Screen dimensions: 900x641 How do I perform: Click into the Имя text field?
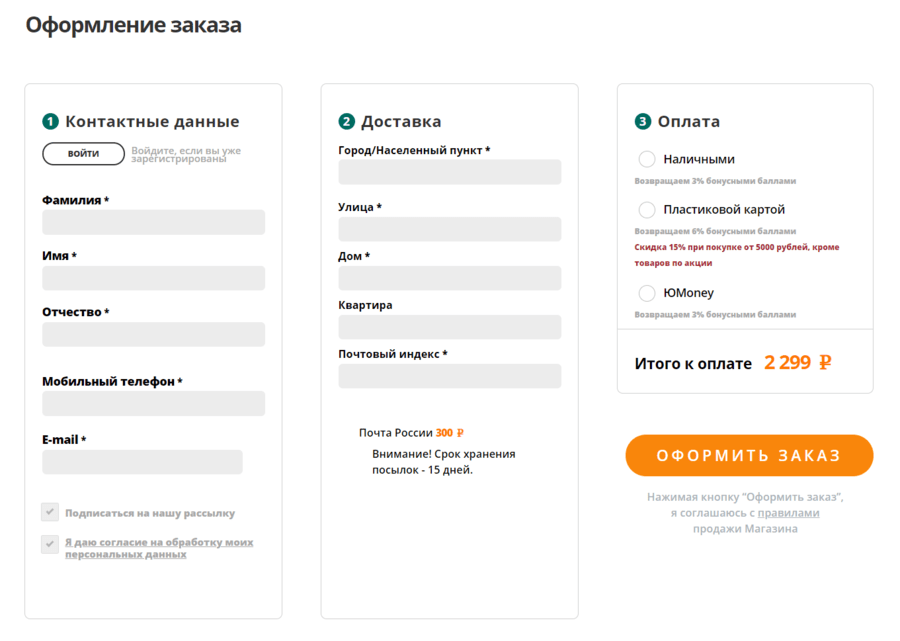153,278
